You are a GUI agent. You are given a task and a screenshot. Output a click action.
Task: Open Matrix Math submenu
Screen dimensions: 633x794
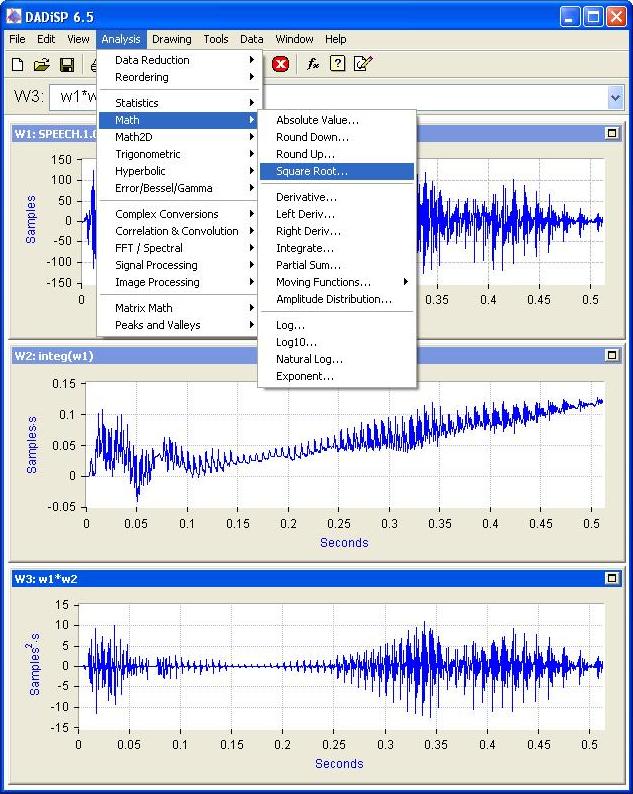[x=180, y=308]
